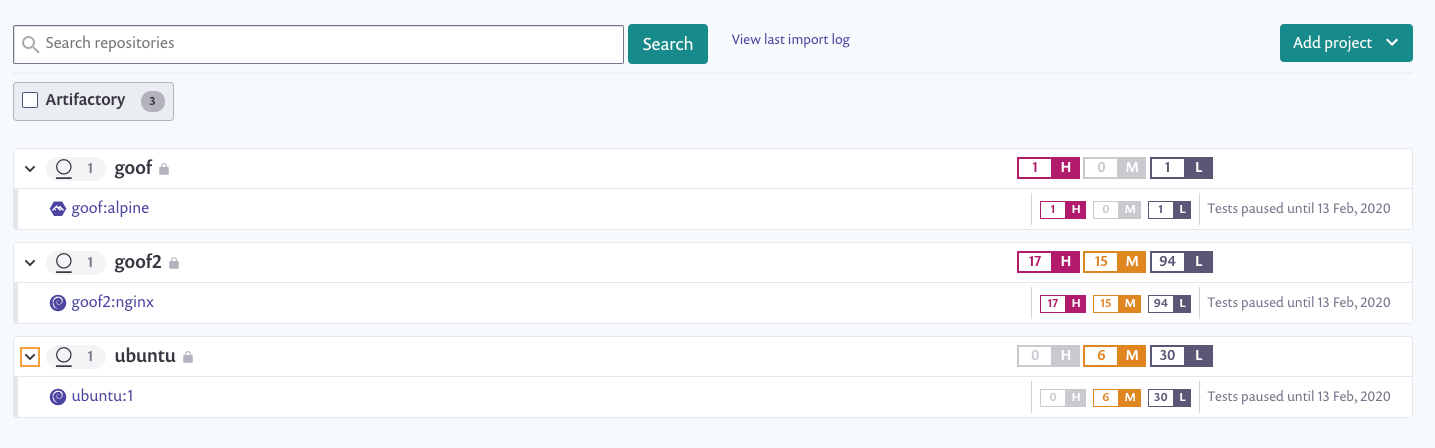
Task: Click goof2:nginx Tests paused until text
Action: 1299,302
